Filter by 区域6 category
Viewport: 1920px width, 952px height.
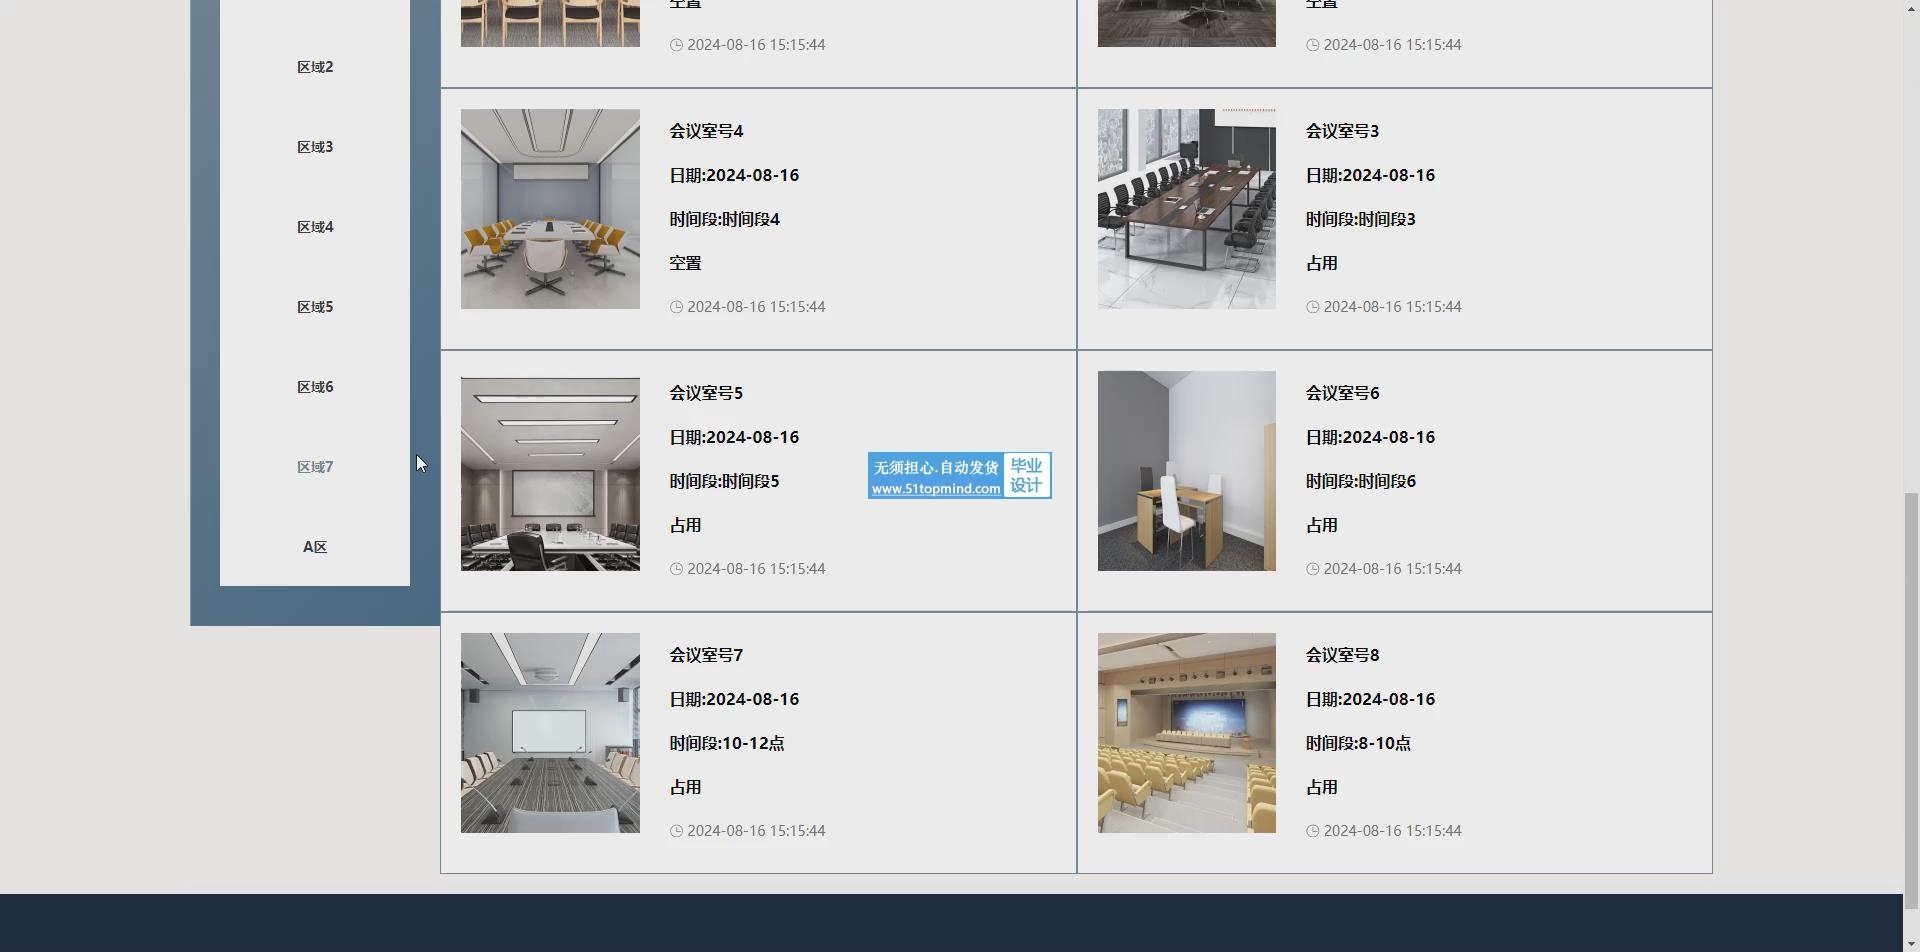[315, 387]
